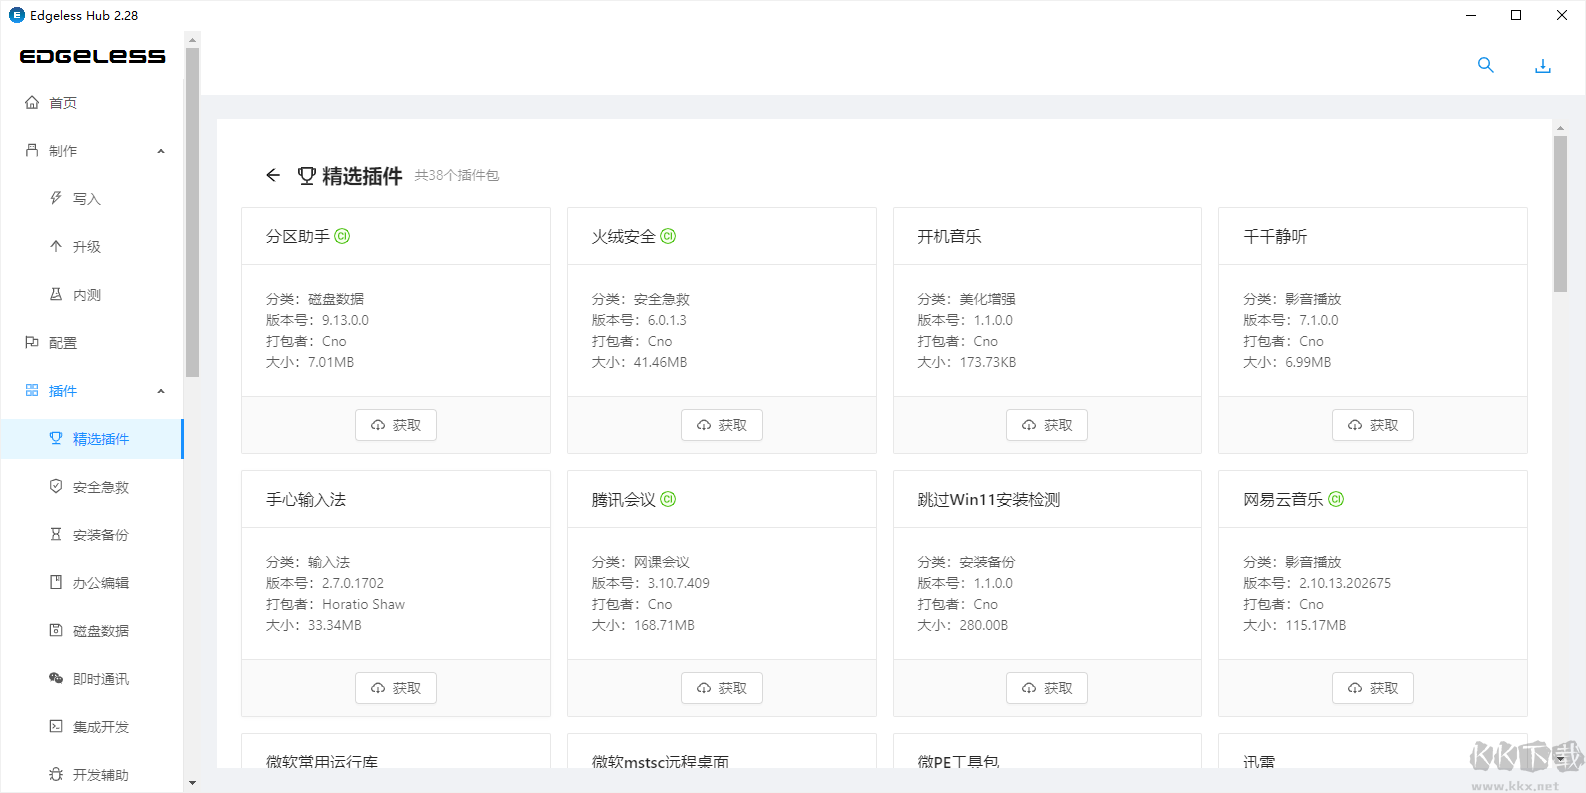Open 安全急救 category in the sidebar
Image resolution: width=1586 pixels, height=793 pixels.
pos(100,487)
